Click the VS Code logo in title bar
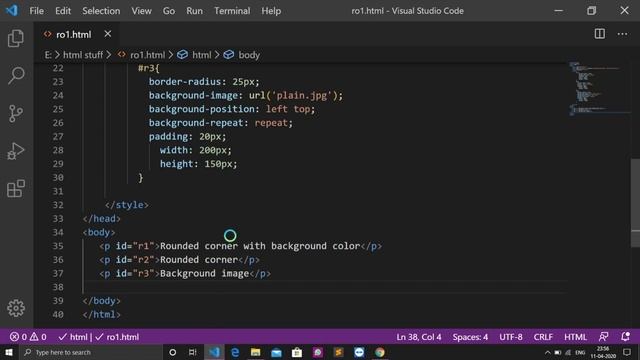This screenshot has height=360, width=640. click(11, 10)
